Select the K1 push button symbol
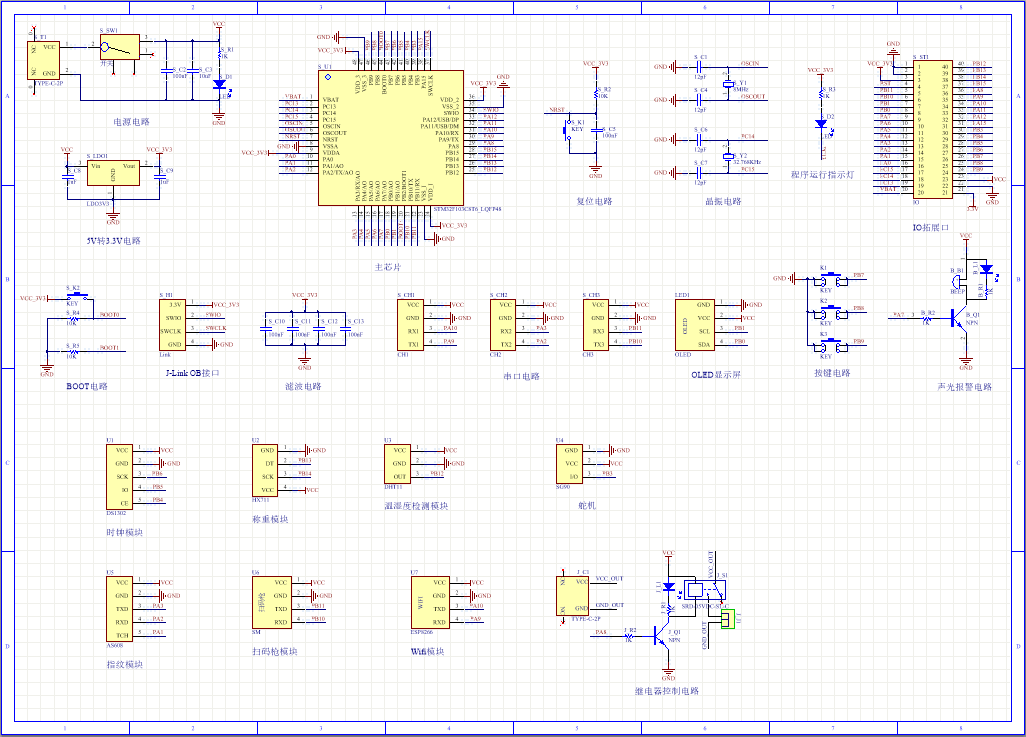1026x737 pixels. 830,279
